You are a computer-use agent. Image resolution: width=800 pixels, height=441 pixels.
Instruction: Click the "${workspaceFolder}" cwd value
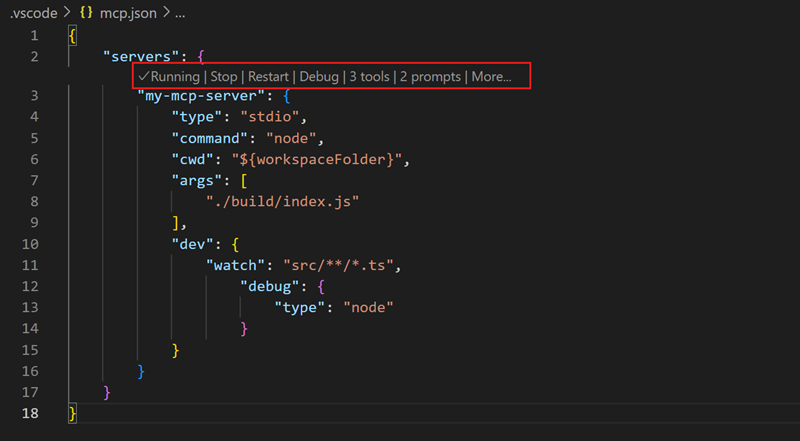[x=320, y=160]
